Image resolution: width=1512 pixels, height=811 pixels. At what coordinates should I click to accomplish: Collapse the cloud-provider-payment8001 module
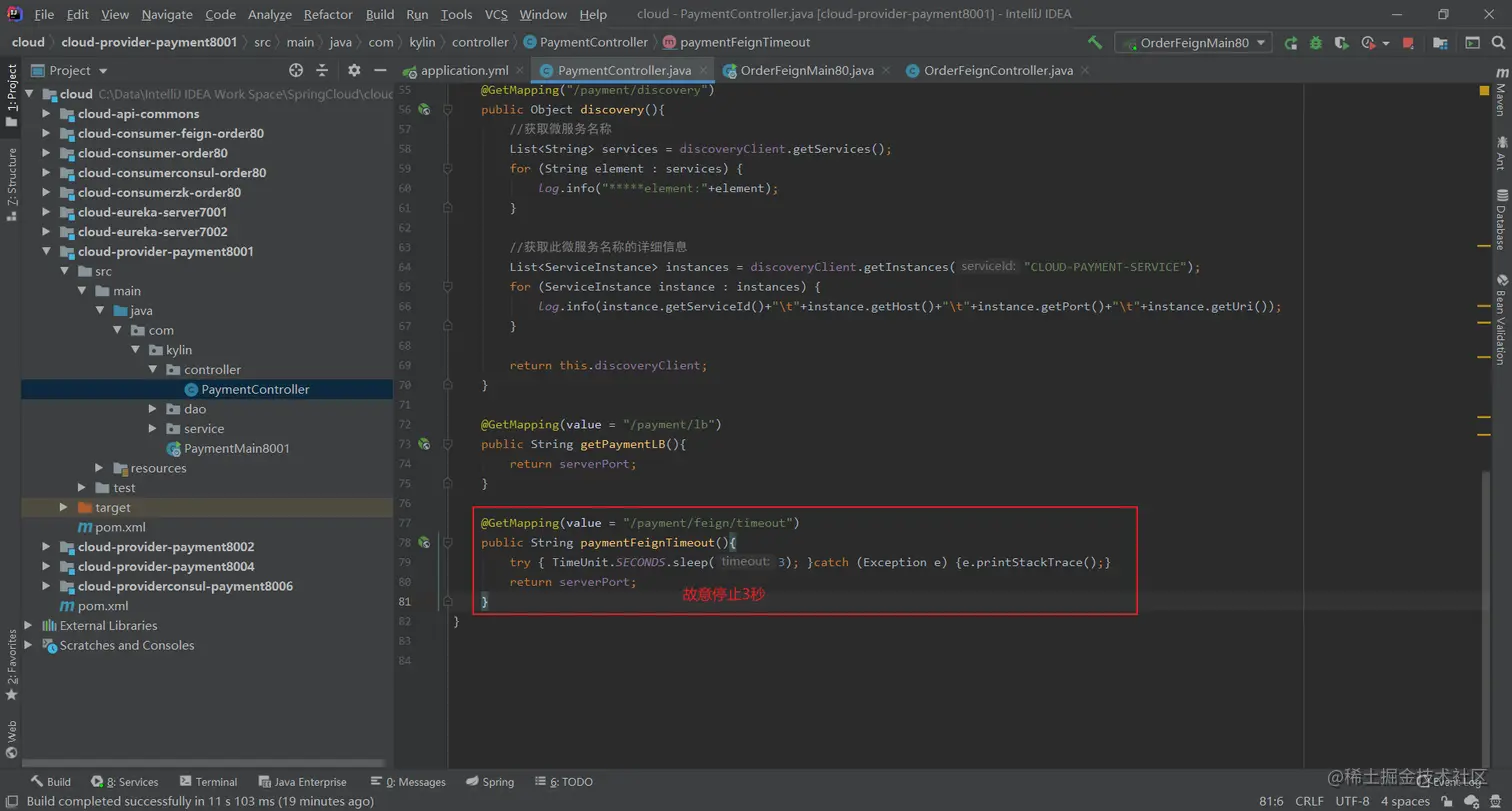point(46,251)
